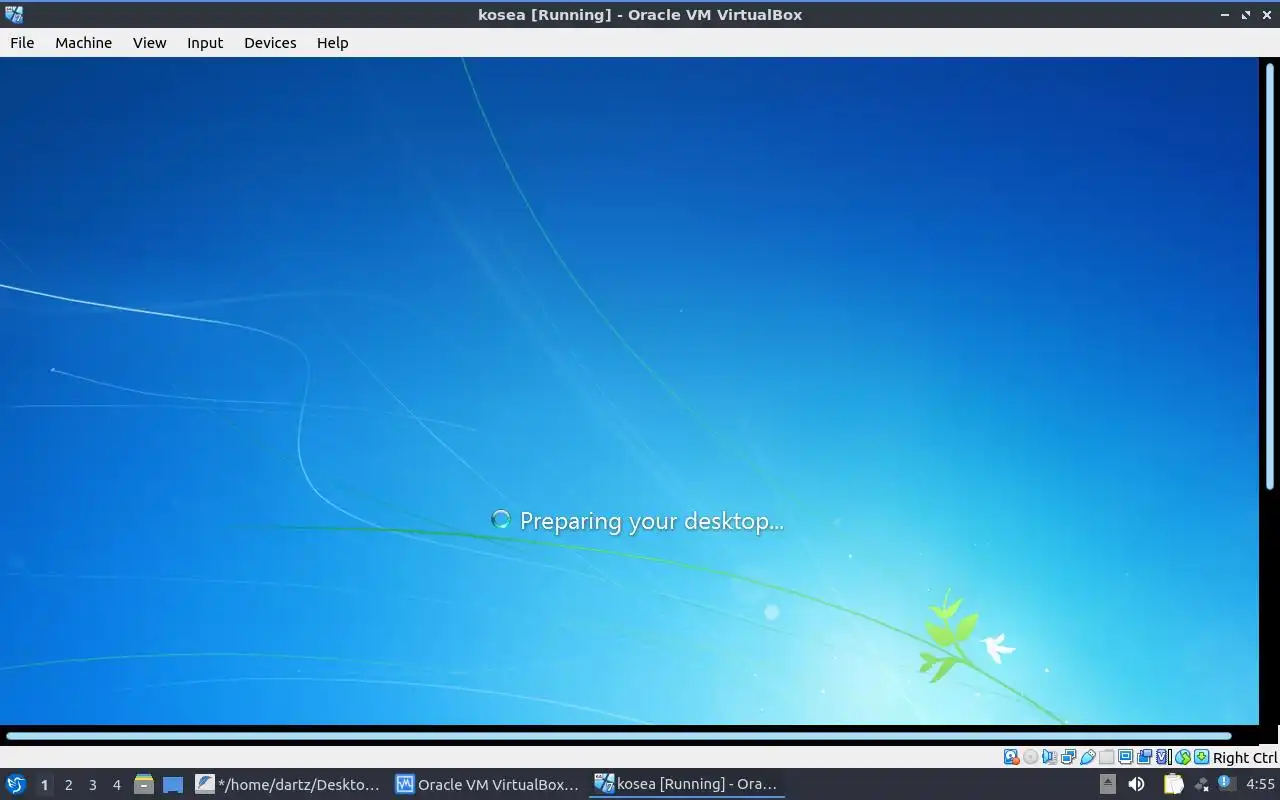Click the show desktop taskbar icon
The height and width of the screenshot is (800, 1280).
[173, 784]
